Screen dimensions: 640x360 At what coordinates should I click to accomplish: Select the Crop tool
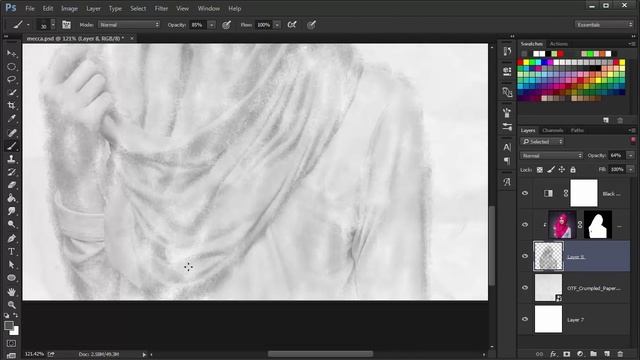pos(11,106)
